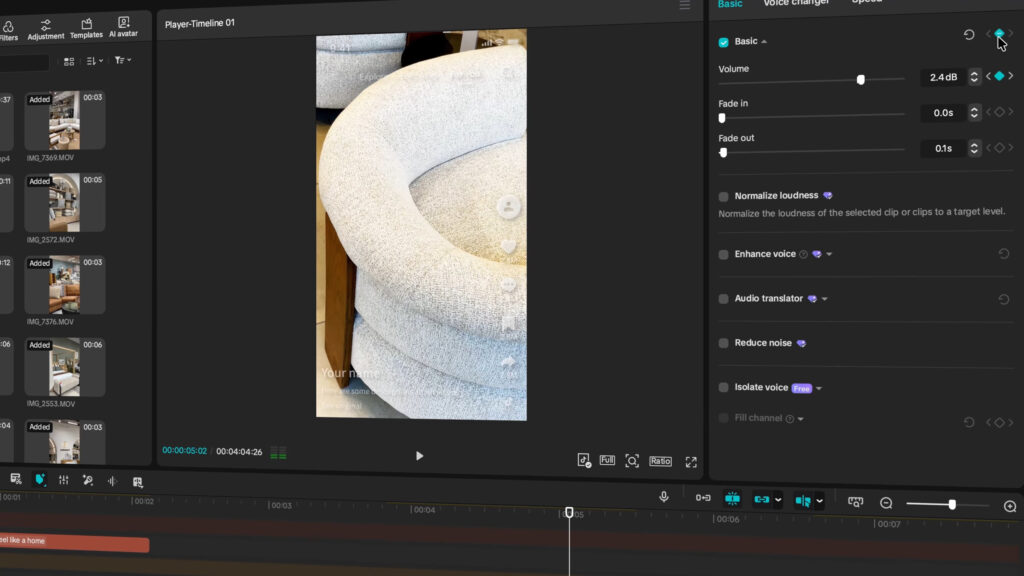The height and width of the screenshot is (576, 1024).
Task: Open the linkage options dropdown arrow
Action: 778,500
